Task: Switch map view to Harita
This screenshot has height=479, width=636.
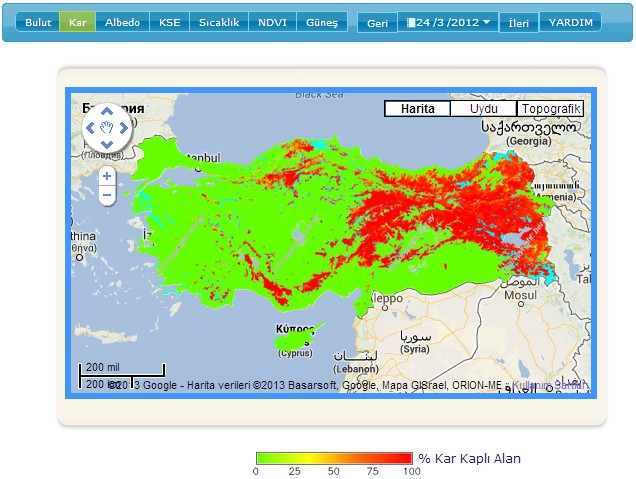Action: (417, 109)
